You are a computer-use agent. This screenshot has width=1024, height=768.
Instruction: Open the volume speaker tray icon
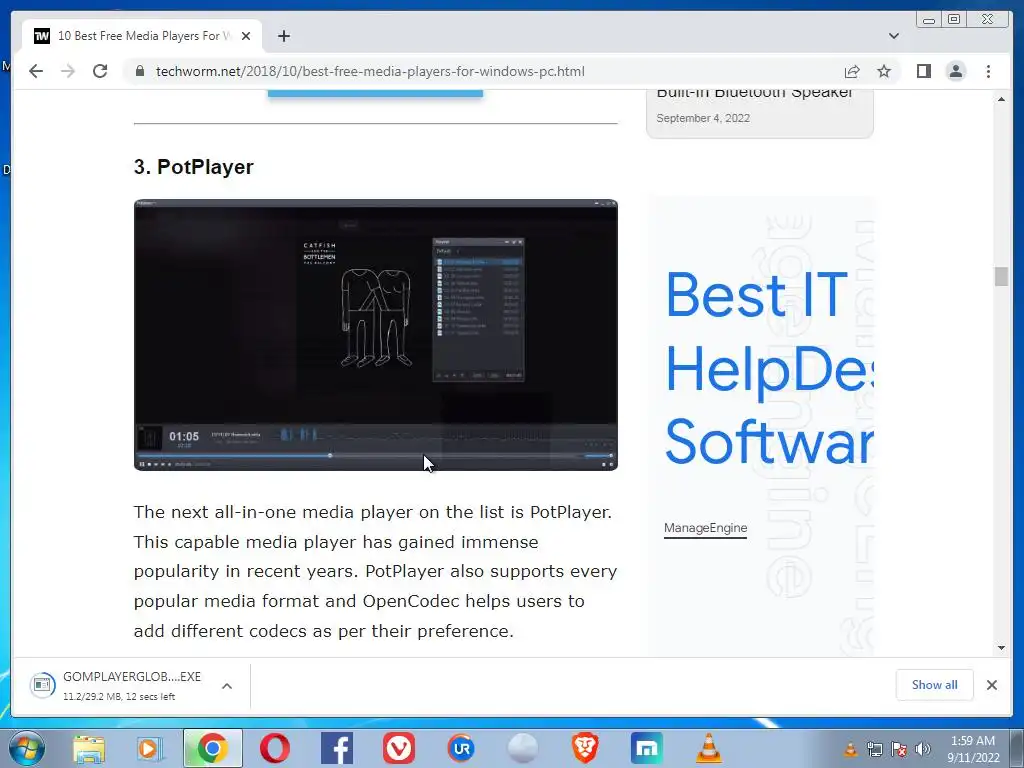click(923, 749)
